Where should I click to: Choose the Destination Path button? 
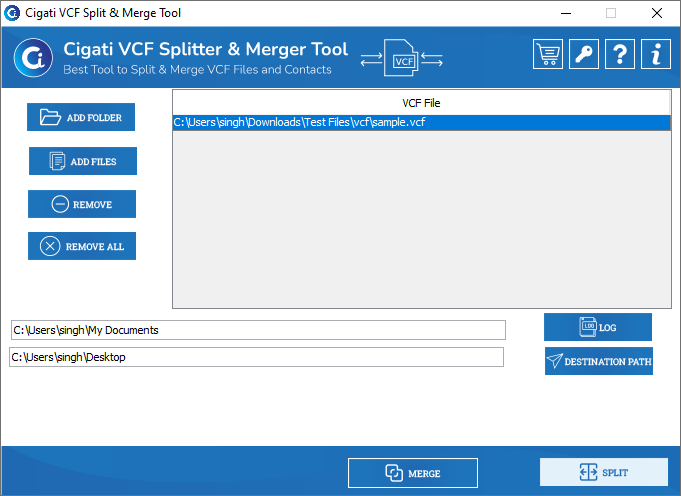[598, 361]
